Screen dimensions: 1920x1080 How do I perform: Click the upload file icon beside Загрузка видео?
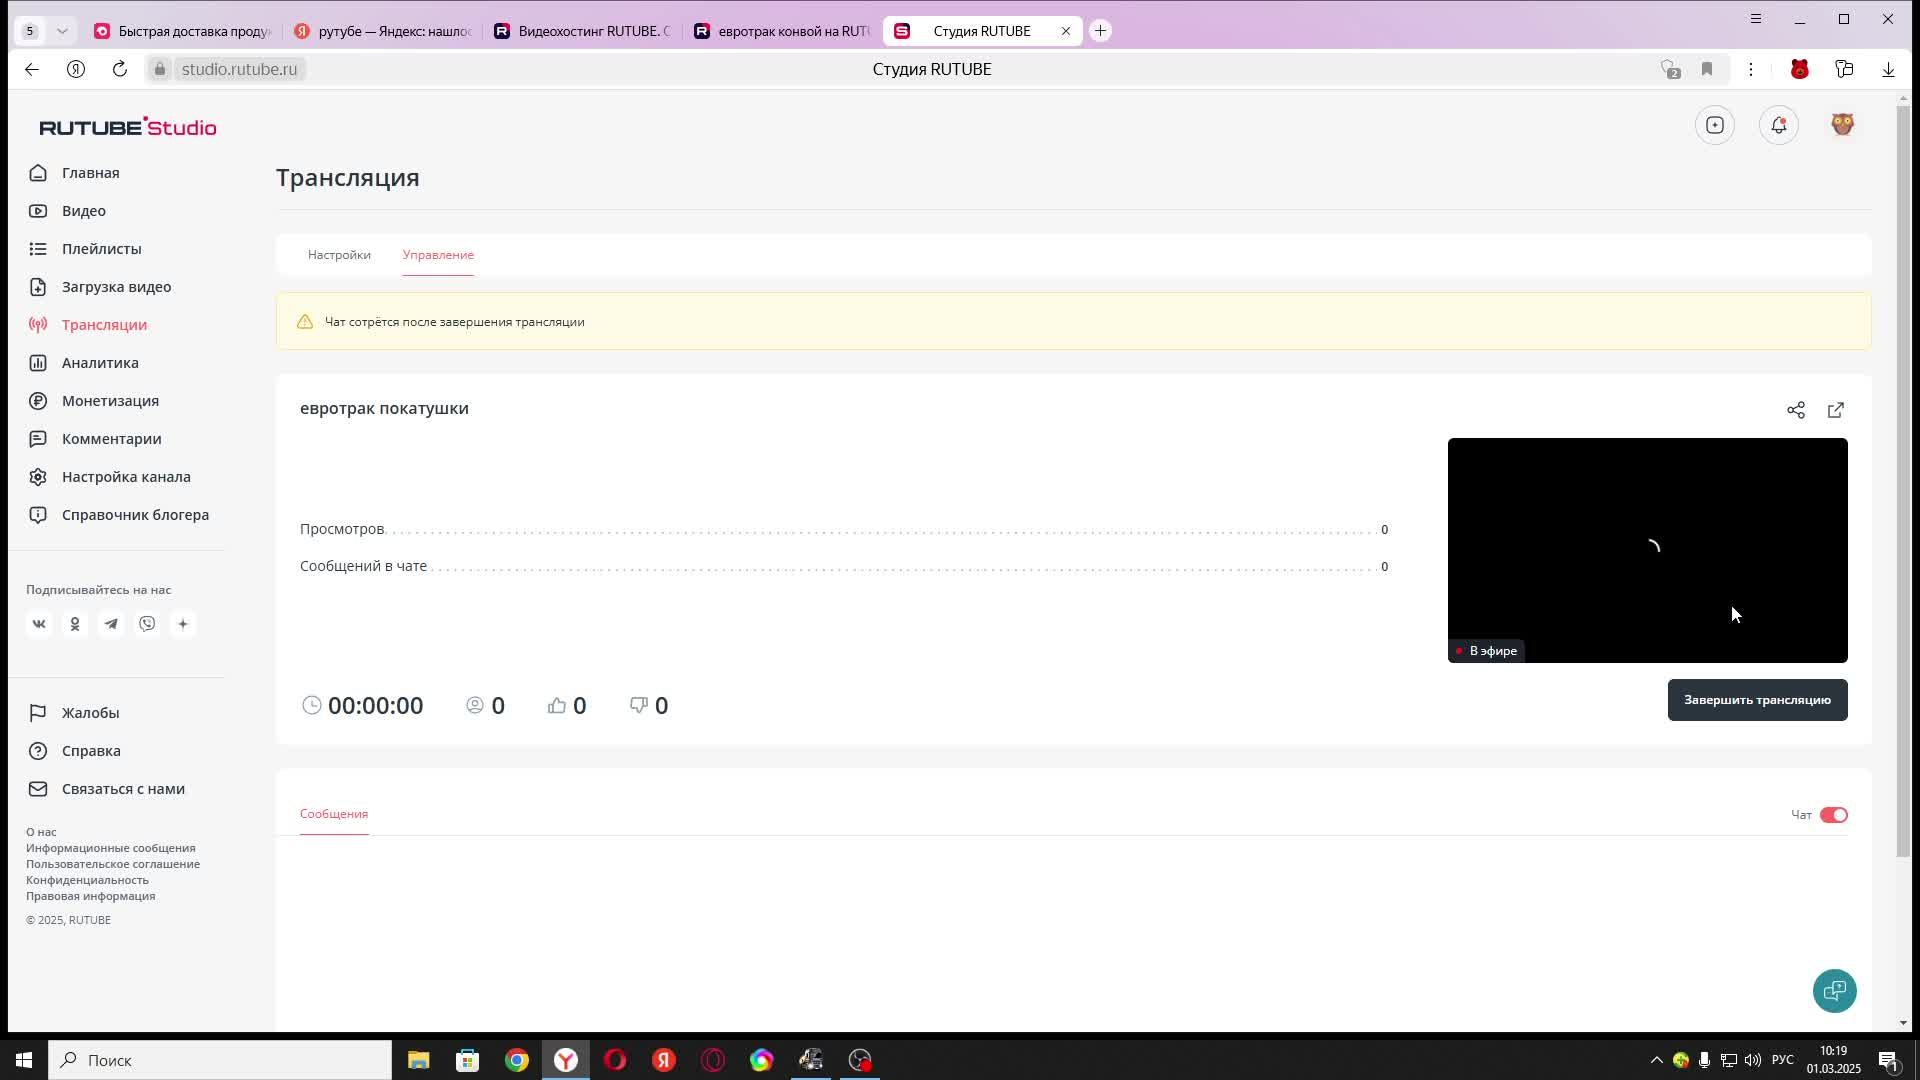click(x=38, y=287)
